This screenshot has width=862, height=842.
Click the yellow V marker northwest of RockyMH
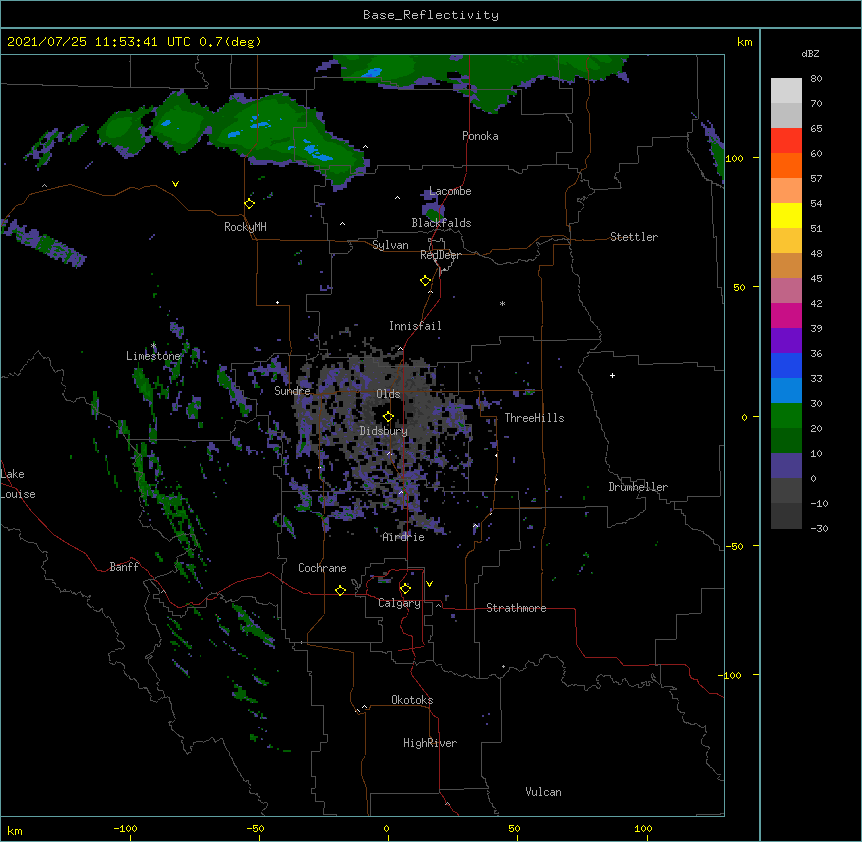click(175, 184)
